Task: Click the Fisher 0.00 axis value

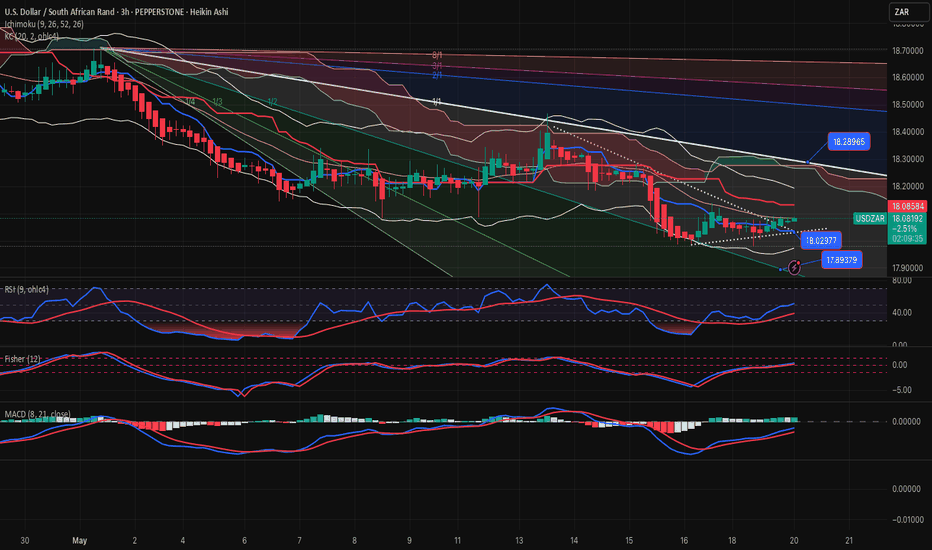Action: 900,365
